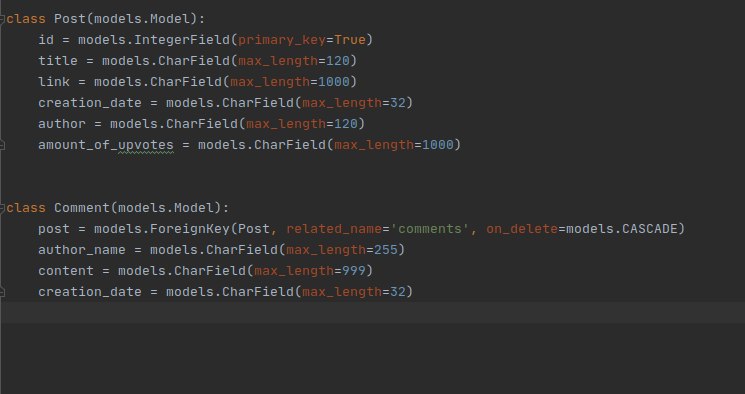Click the 'author' field name in Post
Image resolution: width=745 pixels, height=394 pixels.
coord(62,124)
